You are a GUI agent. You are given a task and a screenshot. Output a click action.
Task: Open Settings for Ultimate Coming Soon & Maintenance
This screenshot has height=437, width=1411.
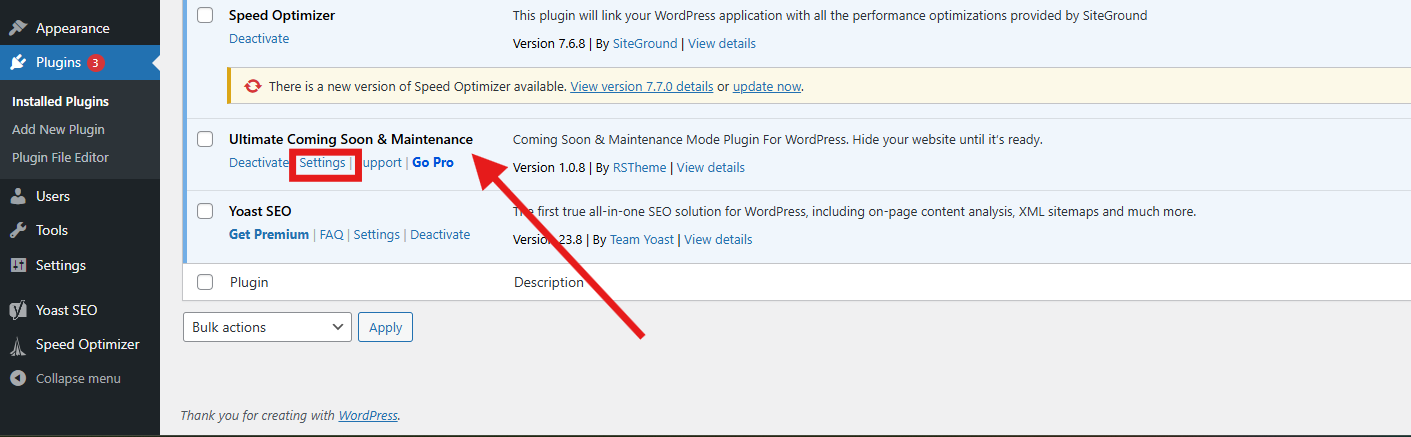322,162
